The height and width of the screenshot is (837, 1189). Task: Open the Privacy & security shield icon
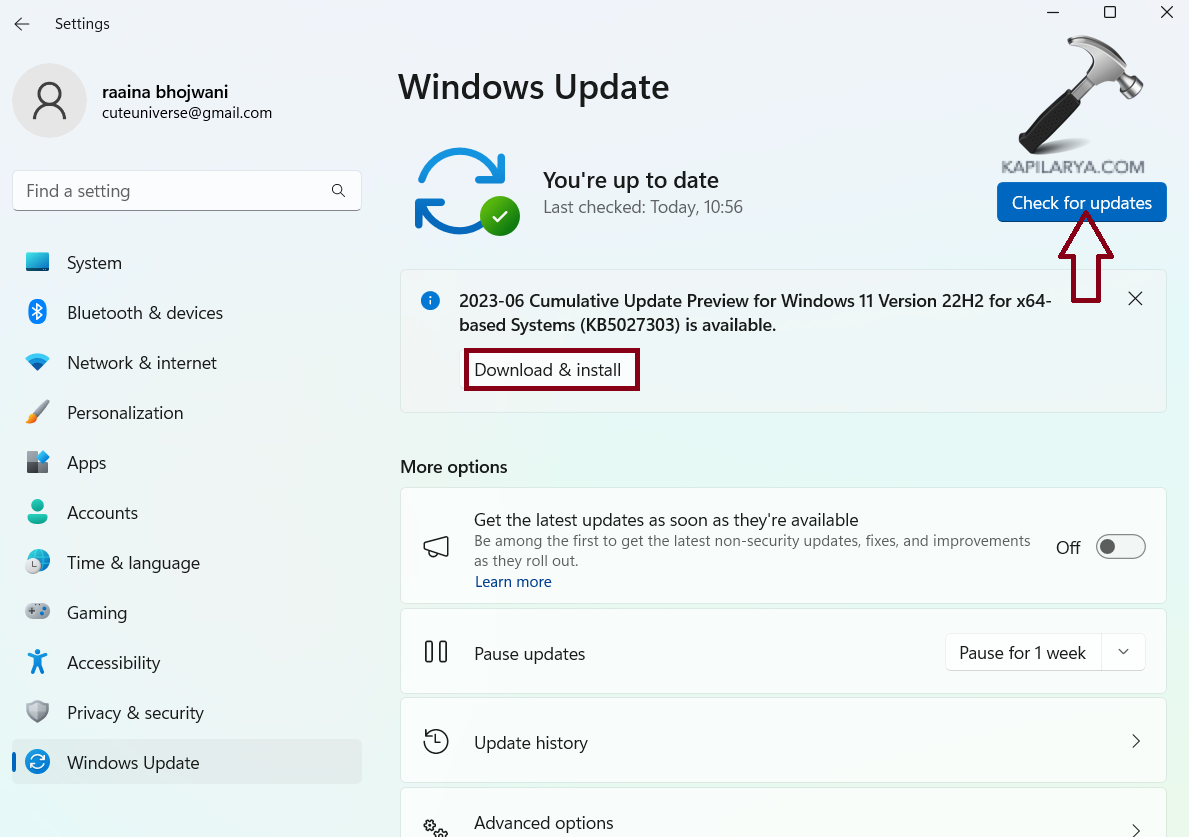pyautogui.click(x=38, y=713)
